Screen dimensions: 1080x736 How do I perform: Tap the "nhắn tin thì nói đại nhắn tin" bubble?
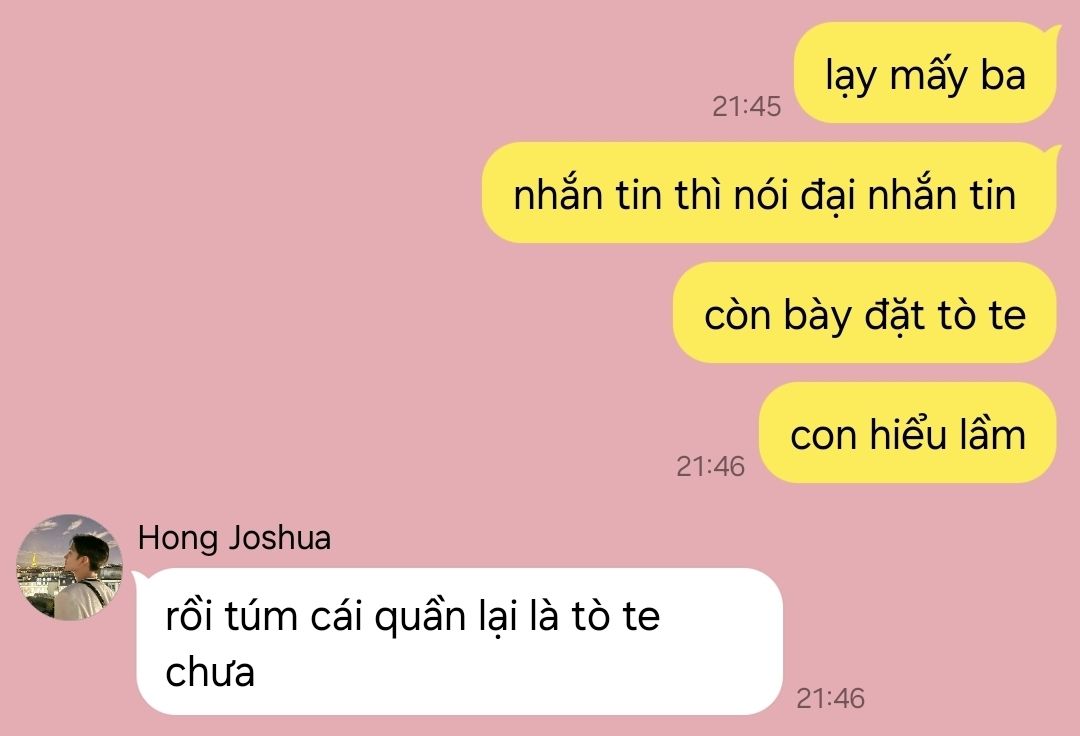769,193
